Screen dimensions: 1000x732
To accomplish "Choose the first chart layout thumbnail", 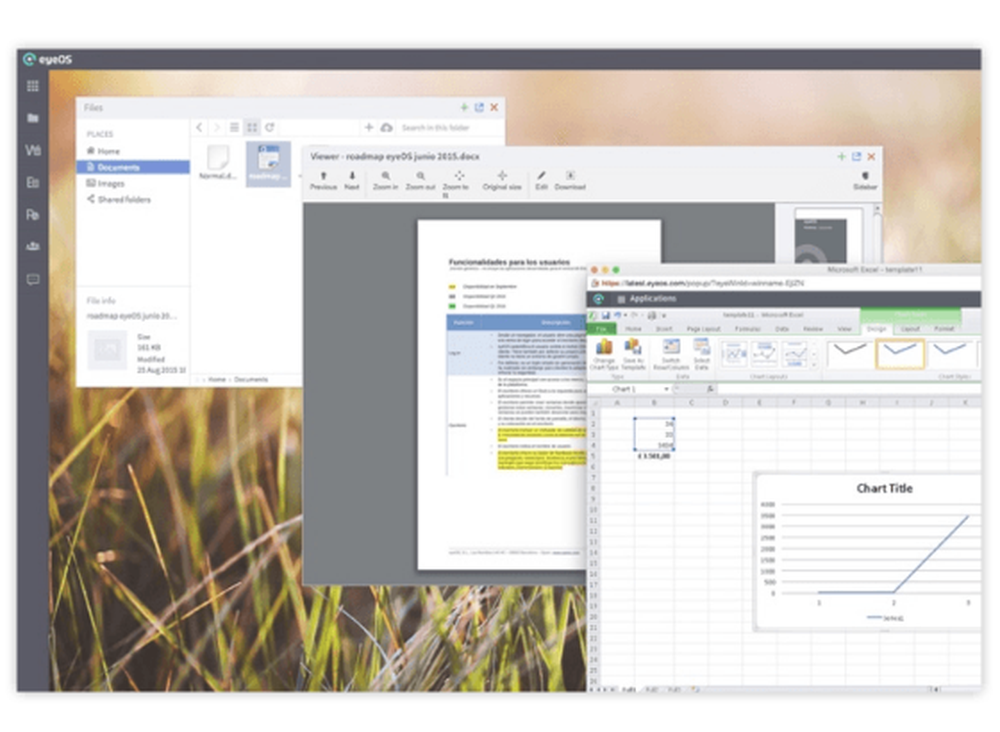I will tap(733, 354).
